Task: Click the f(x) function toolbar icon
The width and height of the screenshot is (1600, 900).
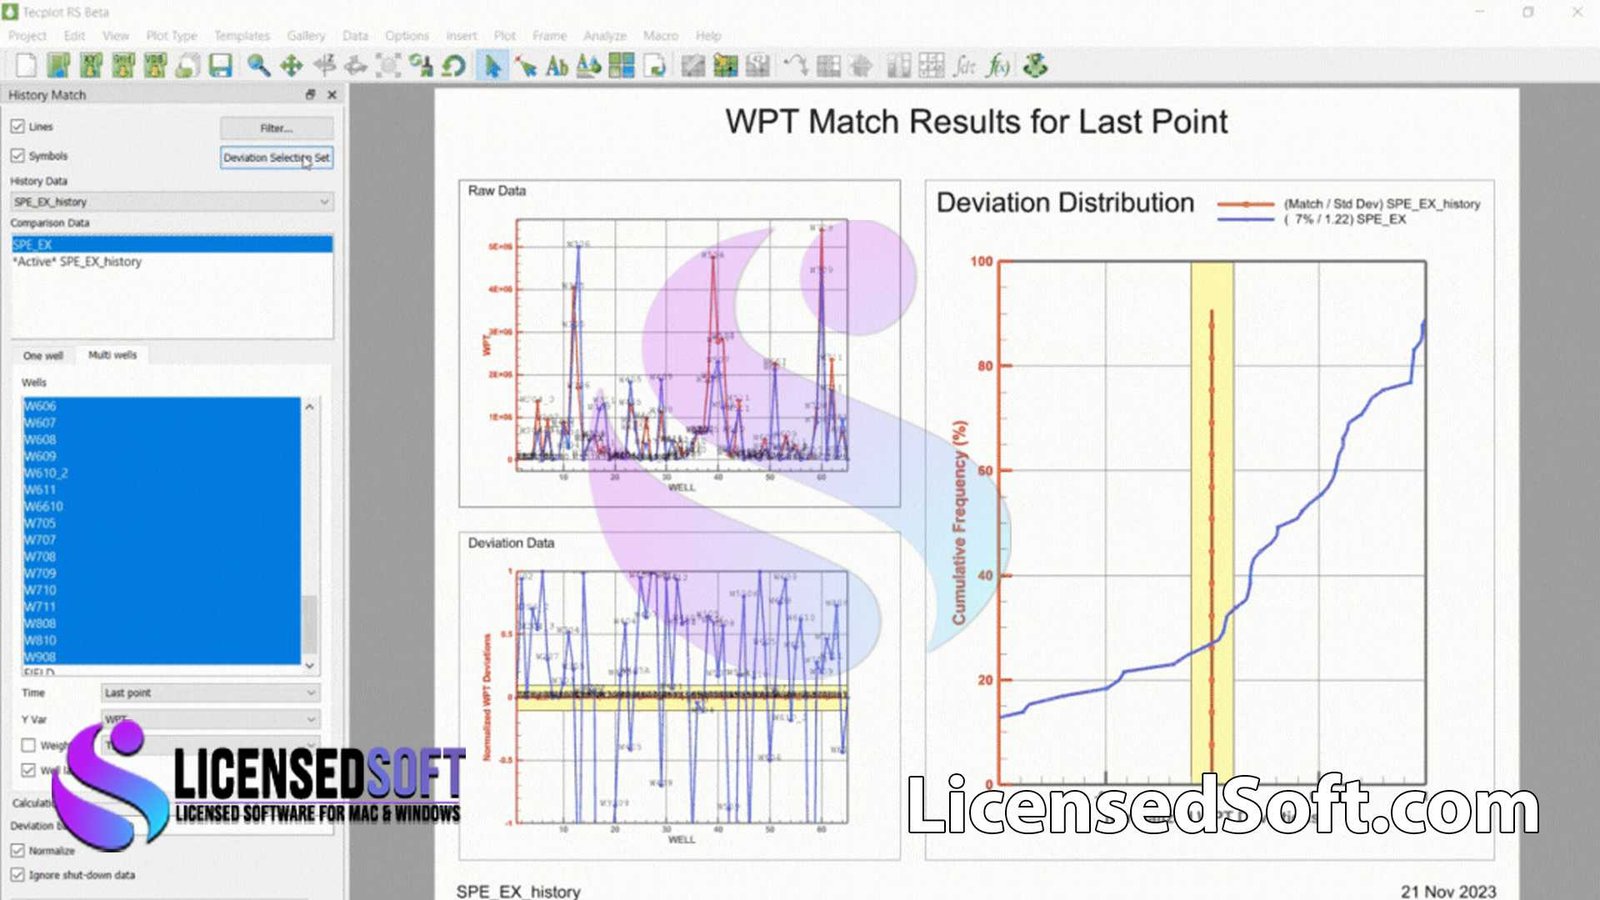Action: click(x=998, y=66)
